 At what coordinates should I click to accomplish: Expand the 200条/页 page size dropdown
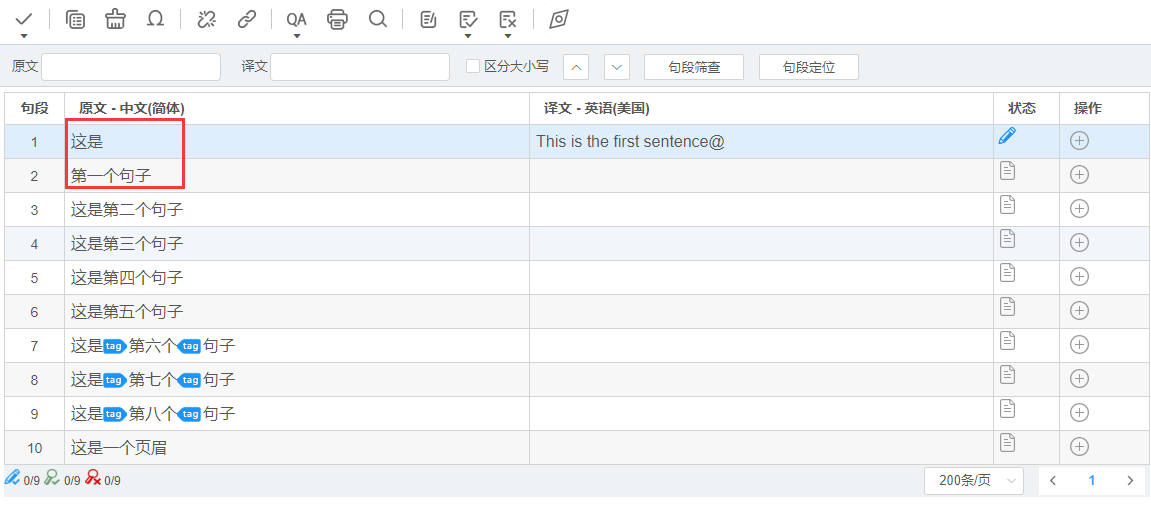point(973,481)
